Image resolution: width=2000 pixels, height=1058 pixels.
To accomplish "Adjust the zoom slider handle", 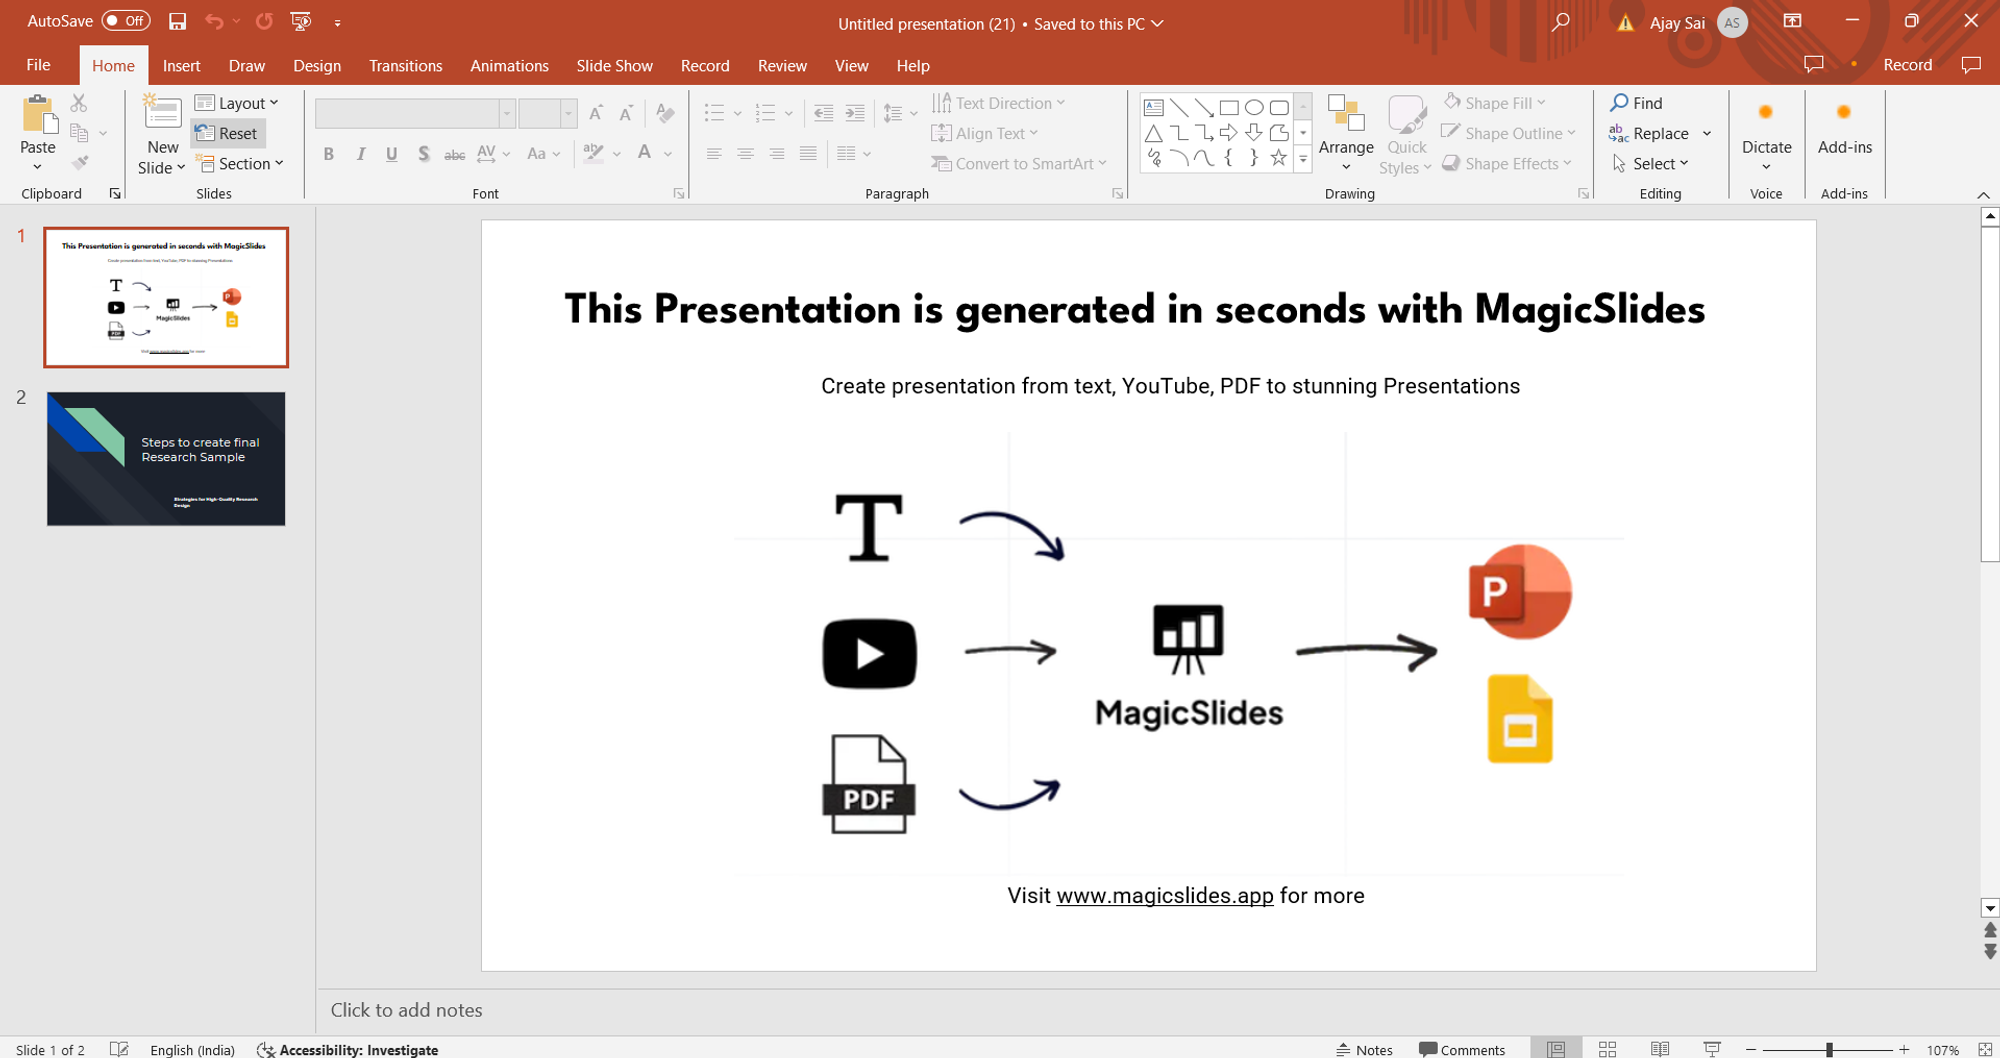I will coord(1829,1049).
